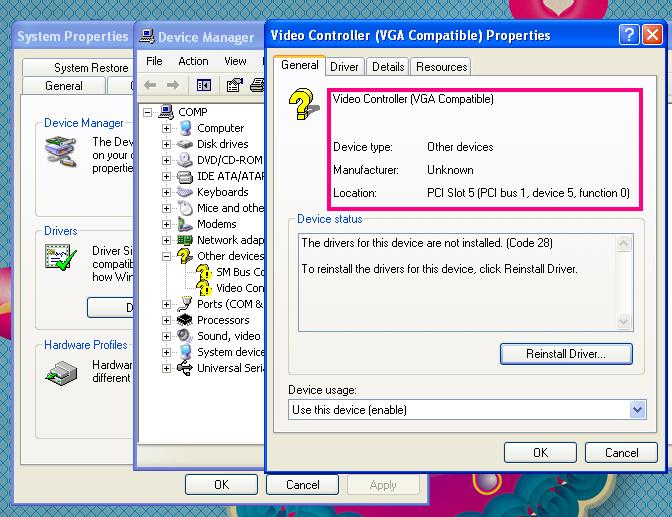Select the Ports (COM & LPT) icon

[x=185, y=304]
